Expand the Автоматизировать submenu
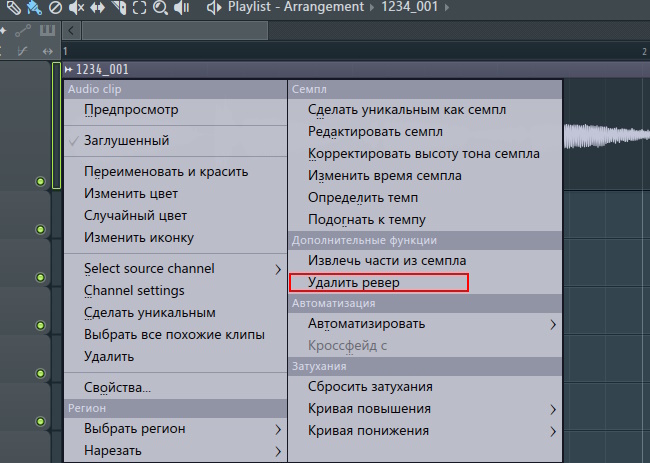 click(x=425, y=324)
